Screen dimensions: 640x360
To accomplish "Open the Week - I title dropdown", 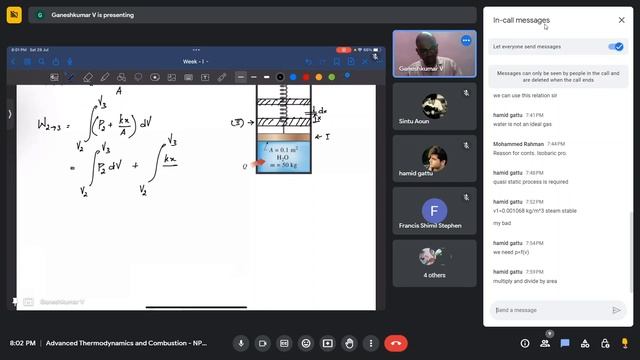I will tap(196, 62).
